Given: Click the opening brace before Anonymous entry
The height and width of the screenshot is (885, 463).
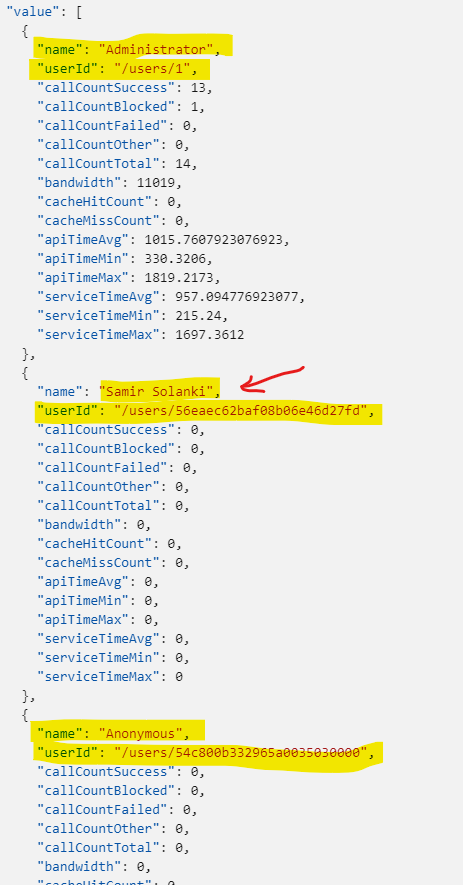Looking at the screenshot, I should pos(25,715).
